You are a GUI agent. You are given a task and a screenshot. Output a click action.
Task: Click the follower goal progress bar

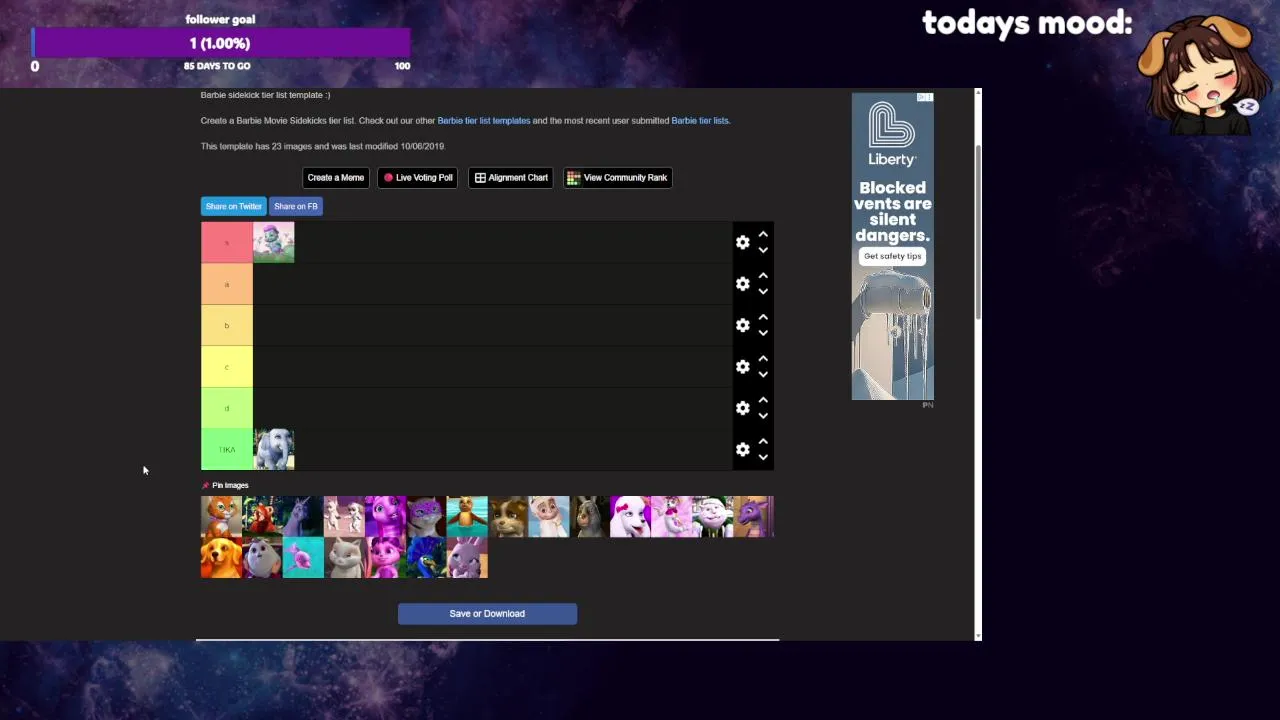[x=221, y=43]
